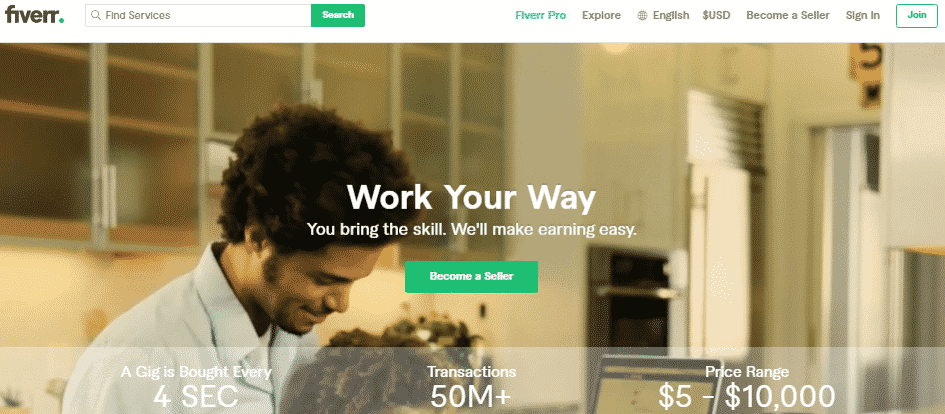Focus the Find Services search field
The height and width of the screenshot is (414, 945).
coord(198,15)
